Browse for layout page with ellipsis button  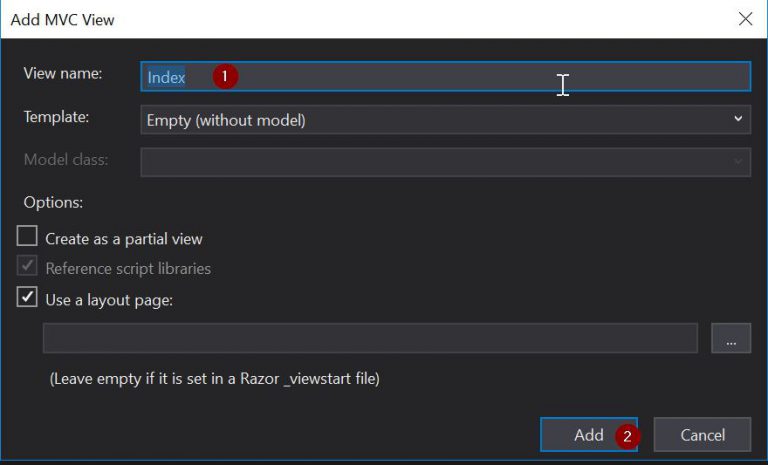pyautogui.click(x=731, y=339)
